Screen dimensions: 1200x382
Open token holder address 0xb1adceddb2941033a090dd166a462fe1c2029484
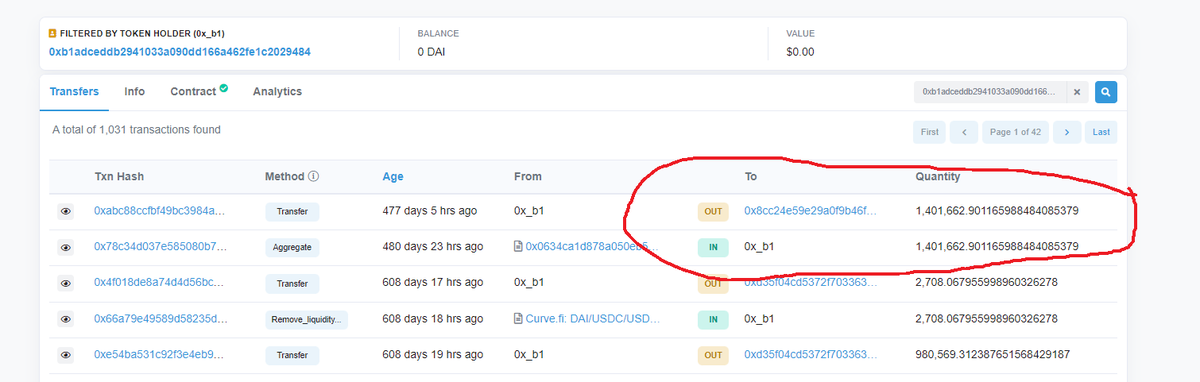coord(179,51)
